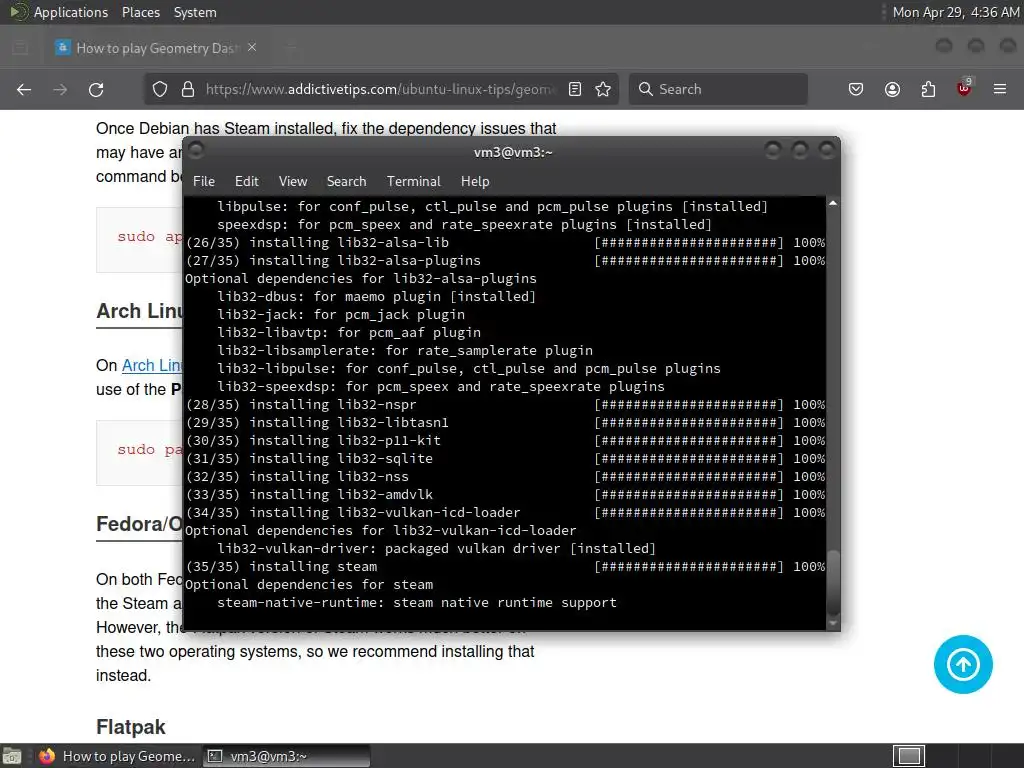The width and height of the screenshot is (1024, 768).
Task: Open Firefox hamburger application menu
Action: 1000,89
